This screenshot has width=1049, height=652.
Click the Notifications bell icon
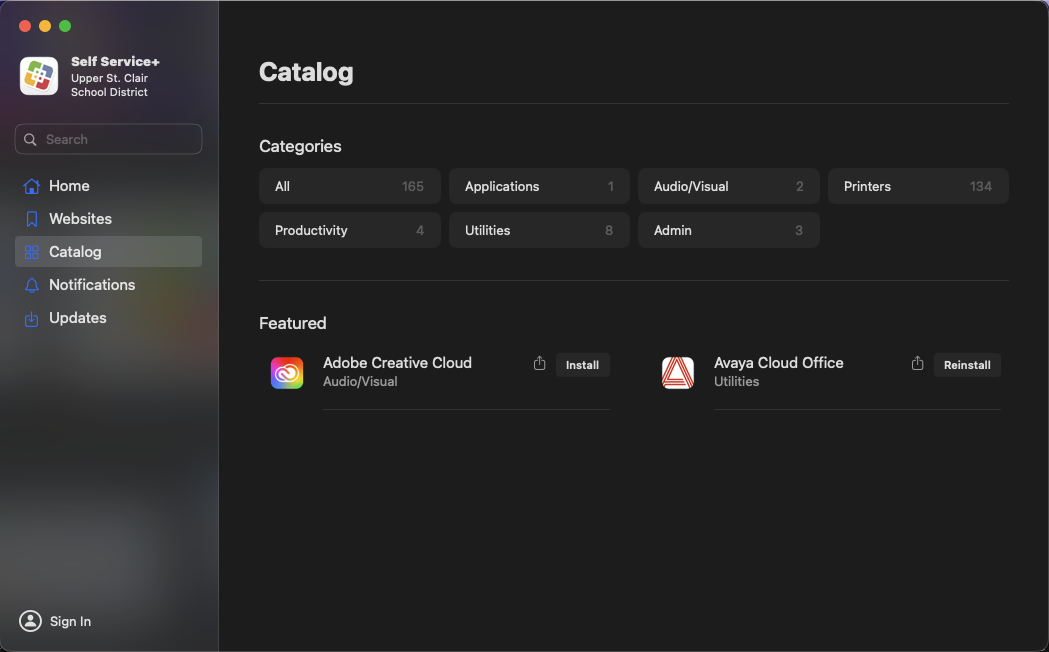(x=32, y=285)
